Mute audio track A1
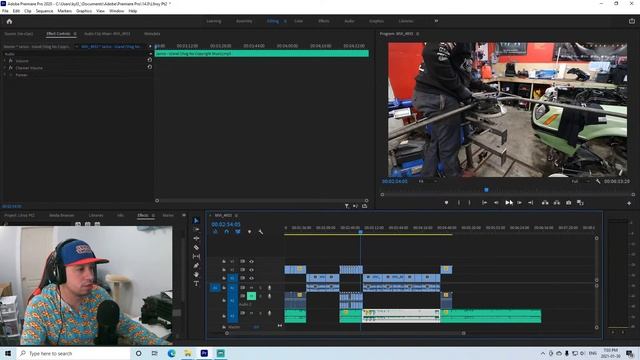The image size is (640, 360). [251, 288]
